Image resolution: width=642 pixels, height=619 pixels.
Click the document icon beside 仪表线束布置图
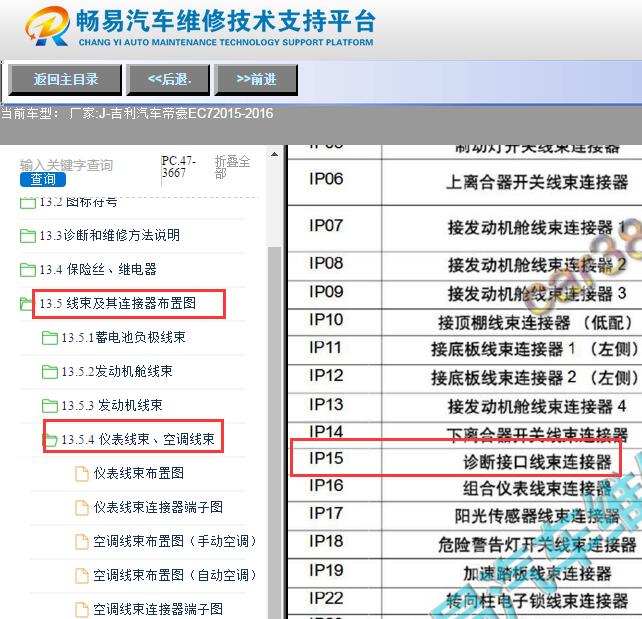[82, 474]
